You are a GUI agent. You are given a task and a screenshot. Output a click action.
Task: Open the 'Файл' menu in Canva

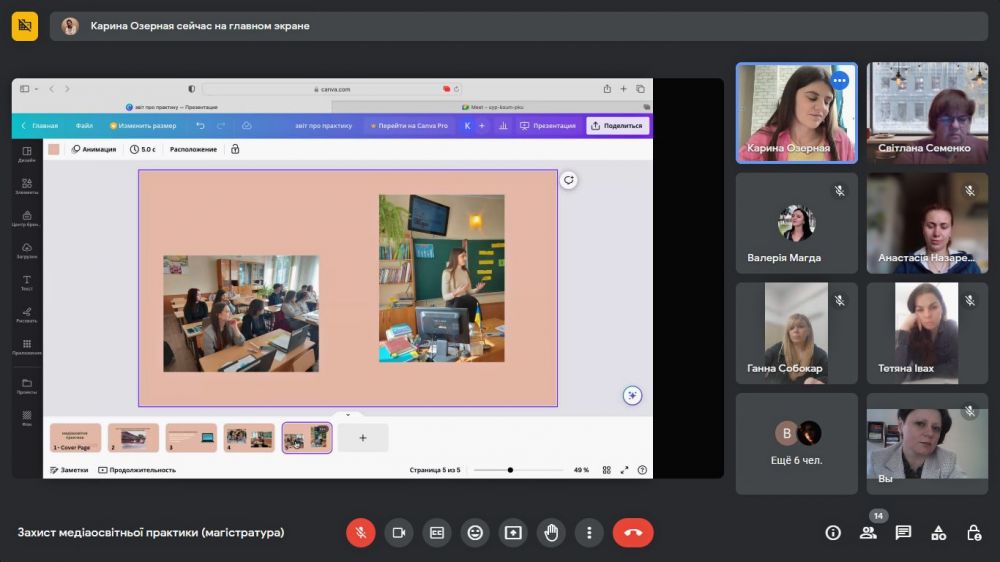pyautogui.click(x=84, y=126)
